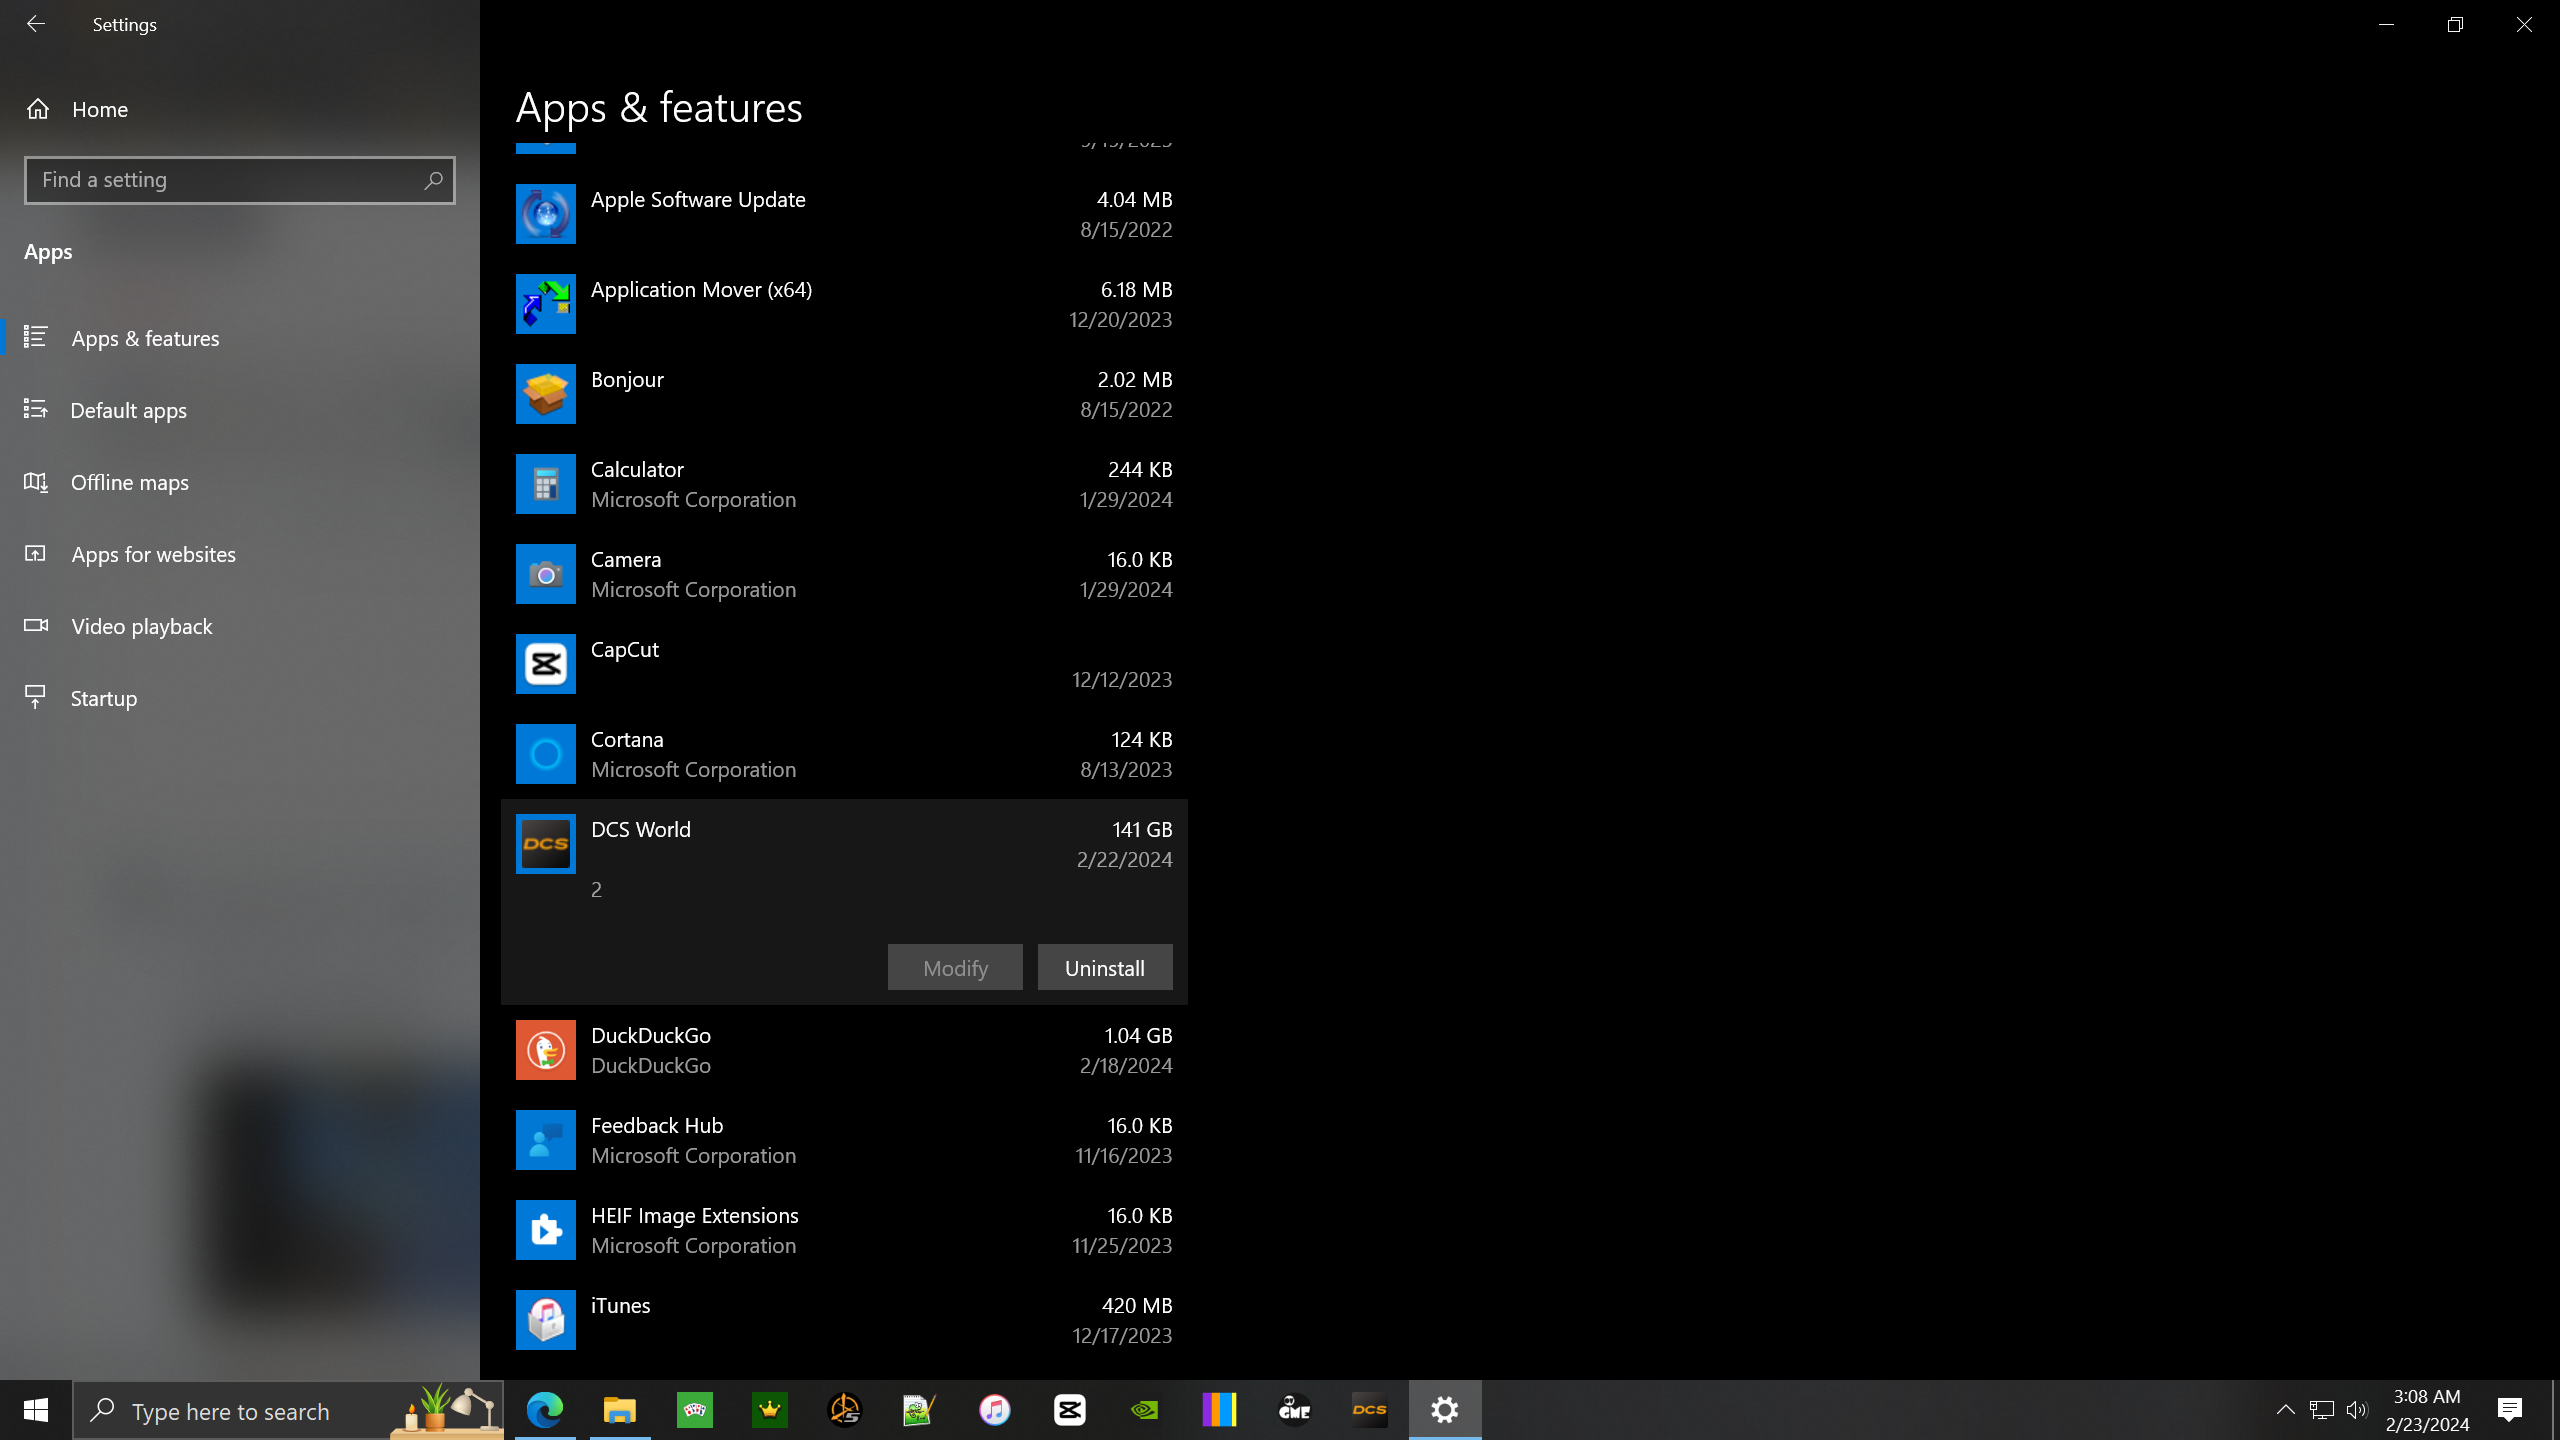Viewport: 2560px width, 1440px height.
Task: Click the Modify button for DCS World
Action: (x=955, y=968)
